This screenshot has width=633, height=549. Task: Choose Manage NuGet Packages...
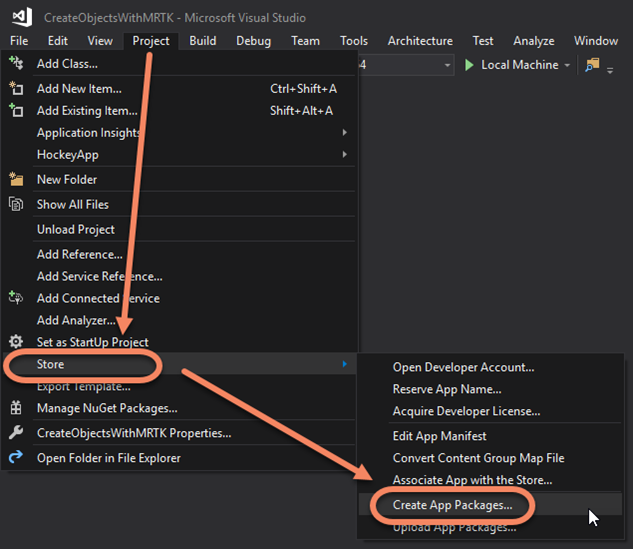pos(180,408)
